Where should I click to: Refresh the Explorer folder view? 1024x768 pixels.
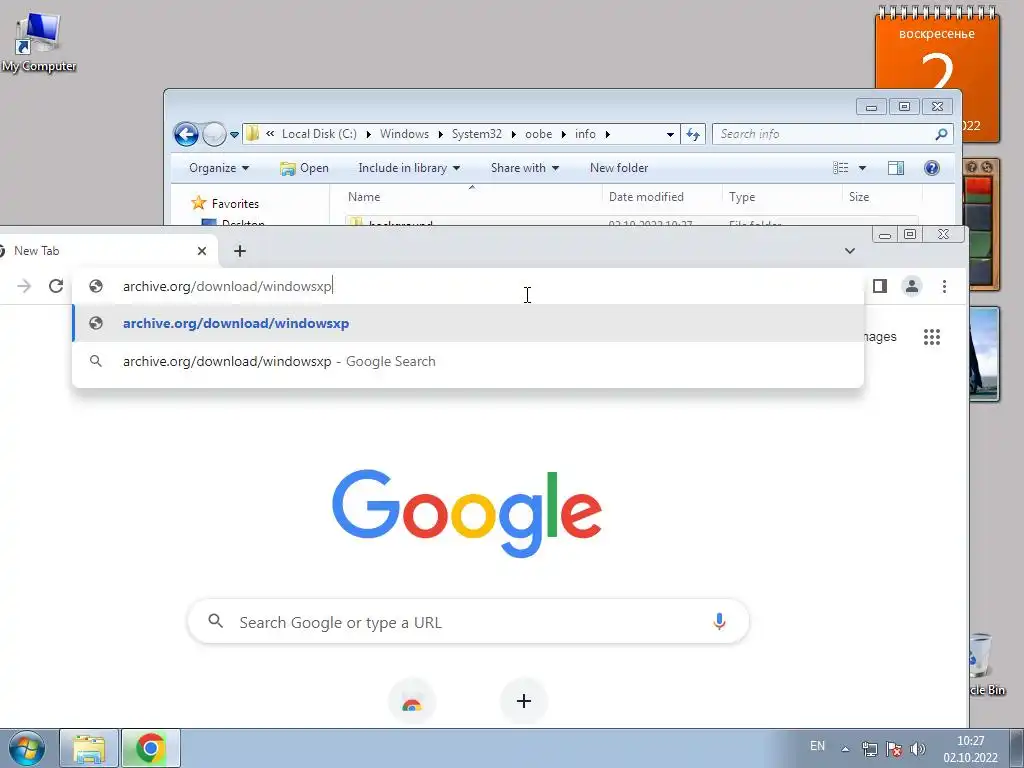pos(692,135)
